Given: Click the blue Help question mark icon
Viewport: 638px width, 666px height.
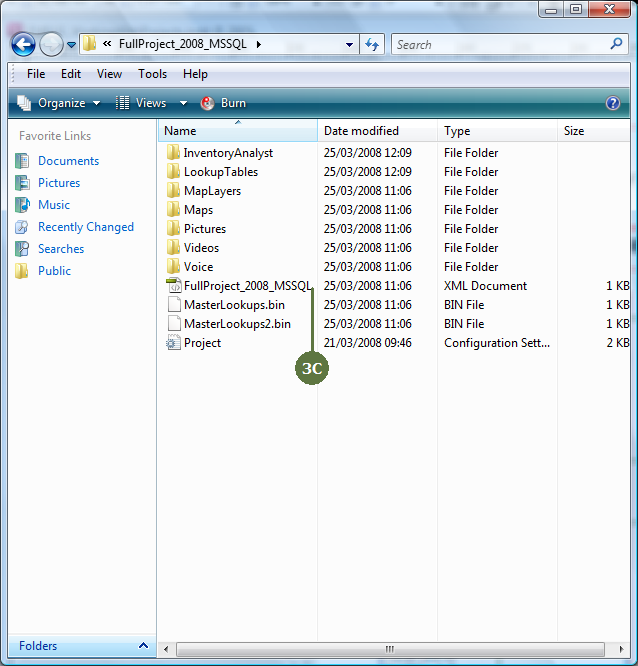Looking at the screenshot, I should click(x=613, y=103).
